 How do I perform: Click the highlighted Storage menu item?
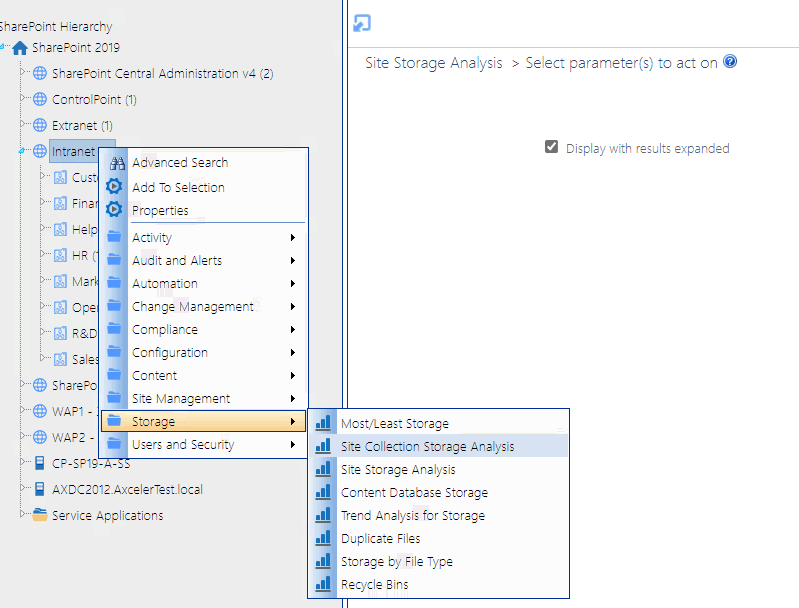coord(204,421)
